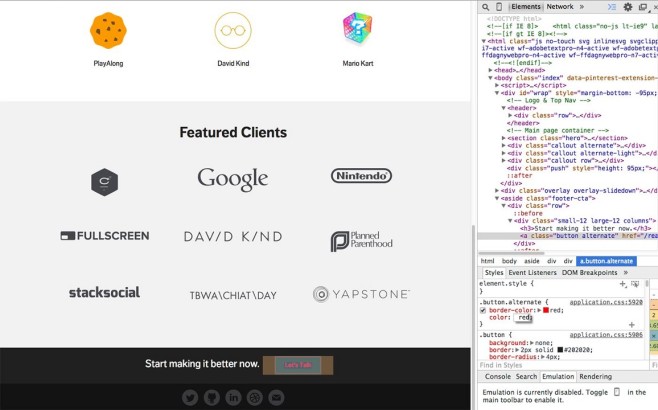The image size is (658, 410).
Task: Select the Emulation drawer tab
Action: 558,376
